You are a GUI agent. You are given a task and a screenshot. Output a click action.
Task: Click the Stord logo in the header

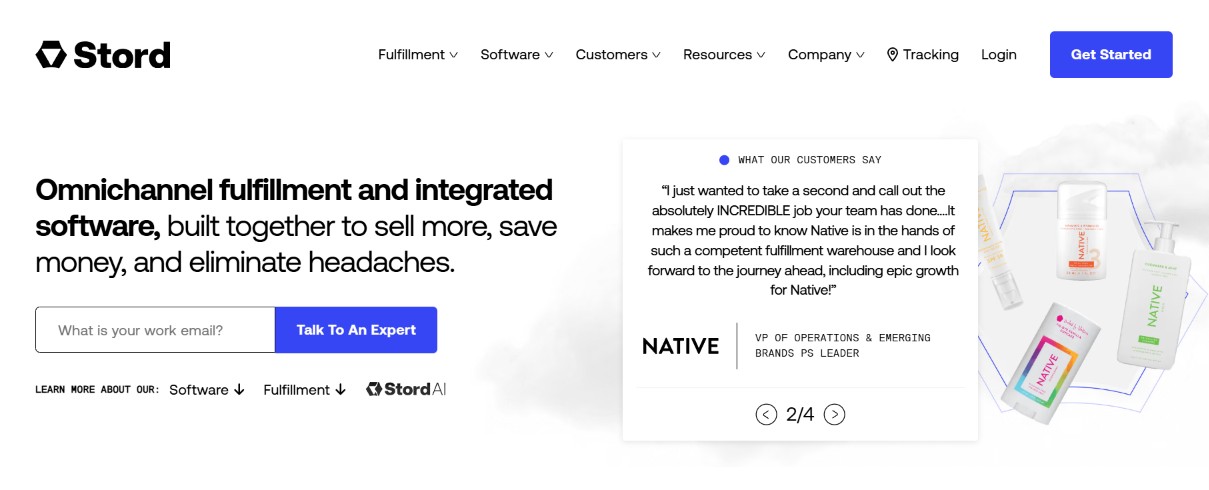pos(103,54)
